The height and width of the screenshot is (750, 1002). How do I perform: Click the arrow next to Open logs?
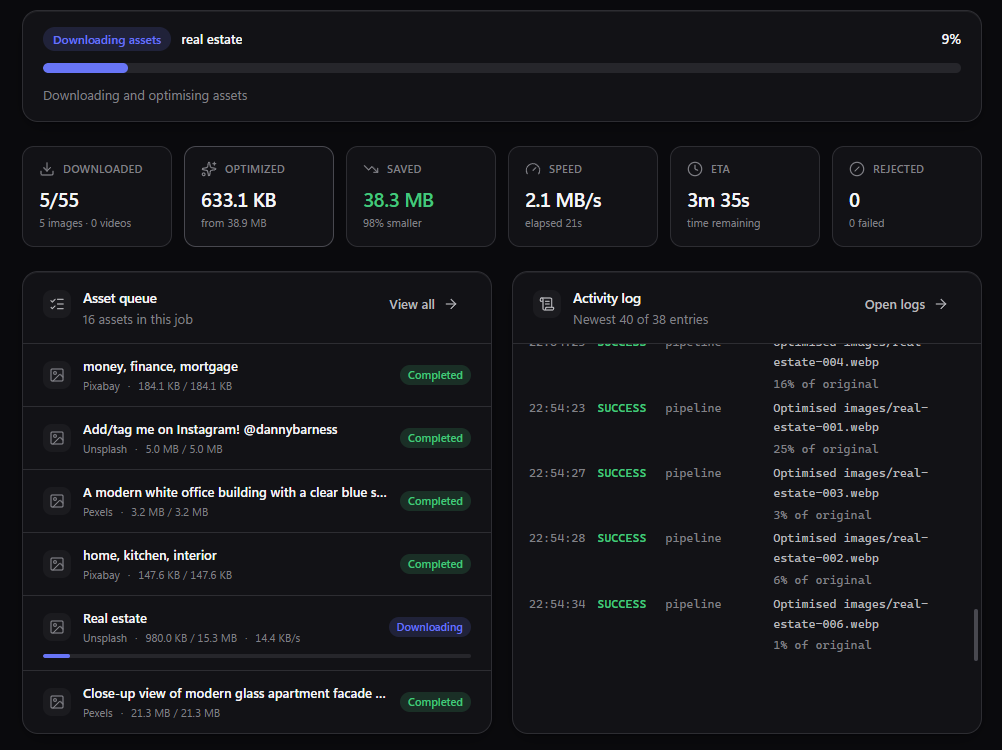[941, 304]
